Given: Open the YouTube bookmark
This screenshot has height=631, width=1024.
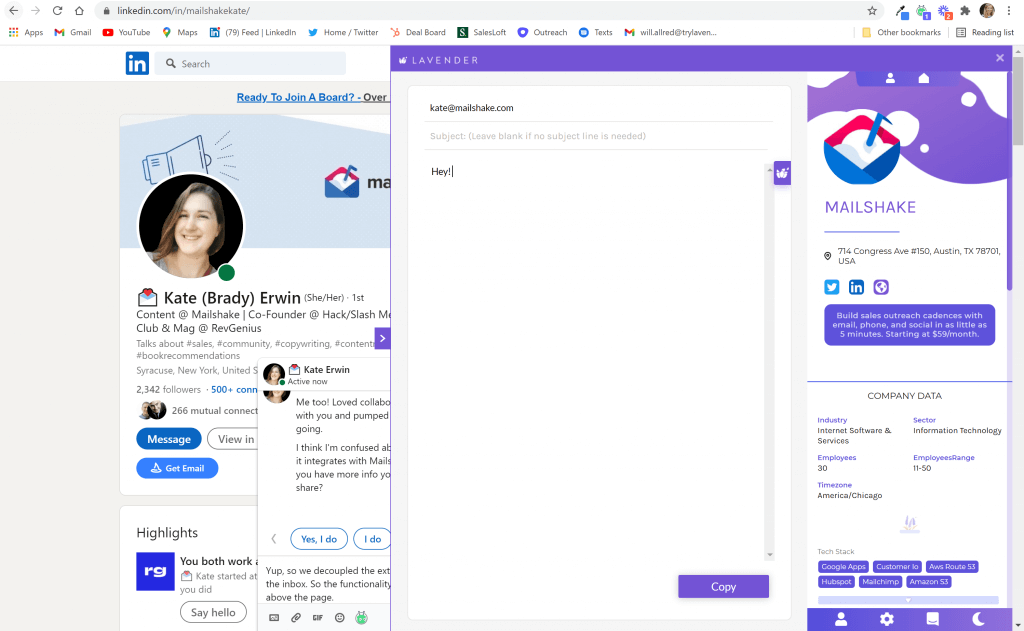Looking at the screenshot, I should coord(126,32).
